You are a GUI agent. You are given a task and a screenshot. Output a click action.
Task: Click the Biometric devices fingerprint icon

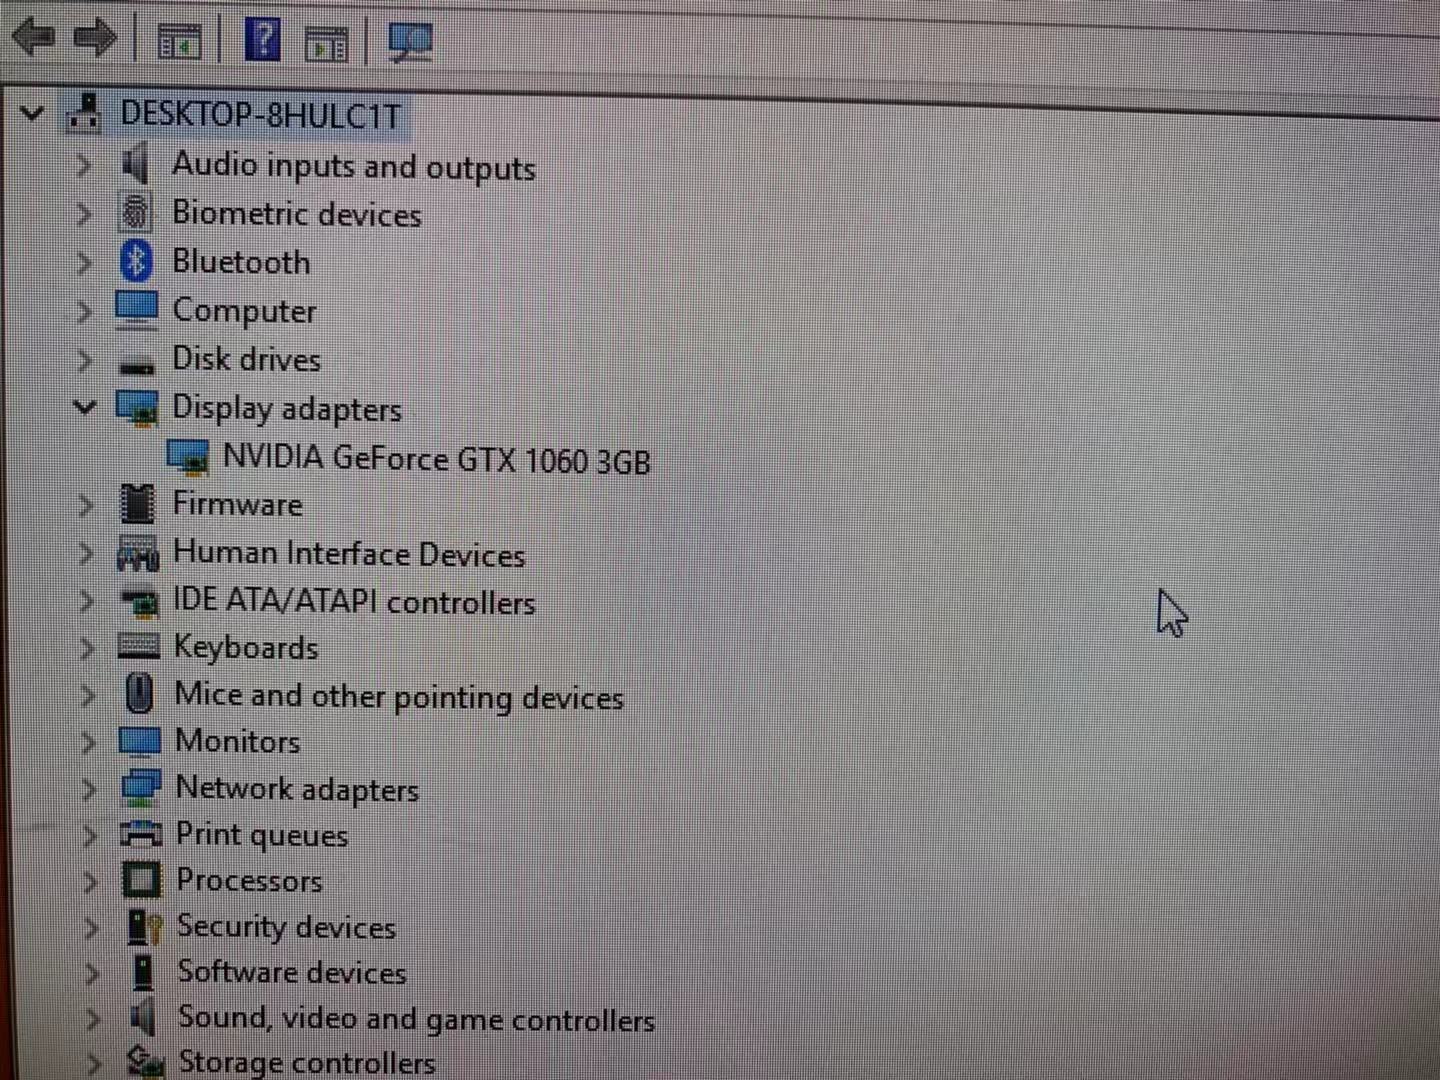pyautogui.click(x=136, y=212)
